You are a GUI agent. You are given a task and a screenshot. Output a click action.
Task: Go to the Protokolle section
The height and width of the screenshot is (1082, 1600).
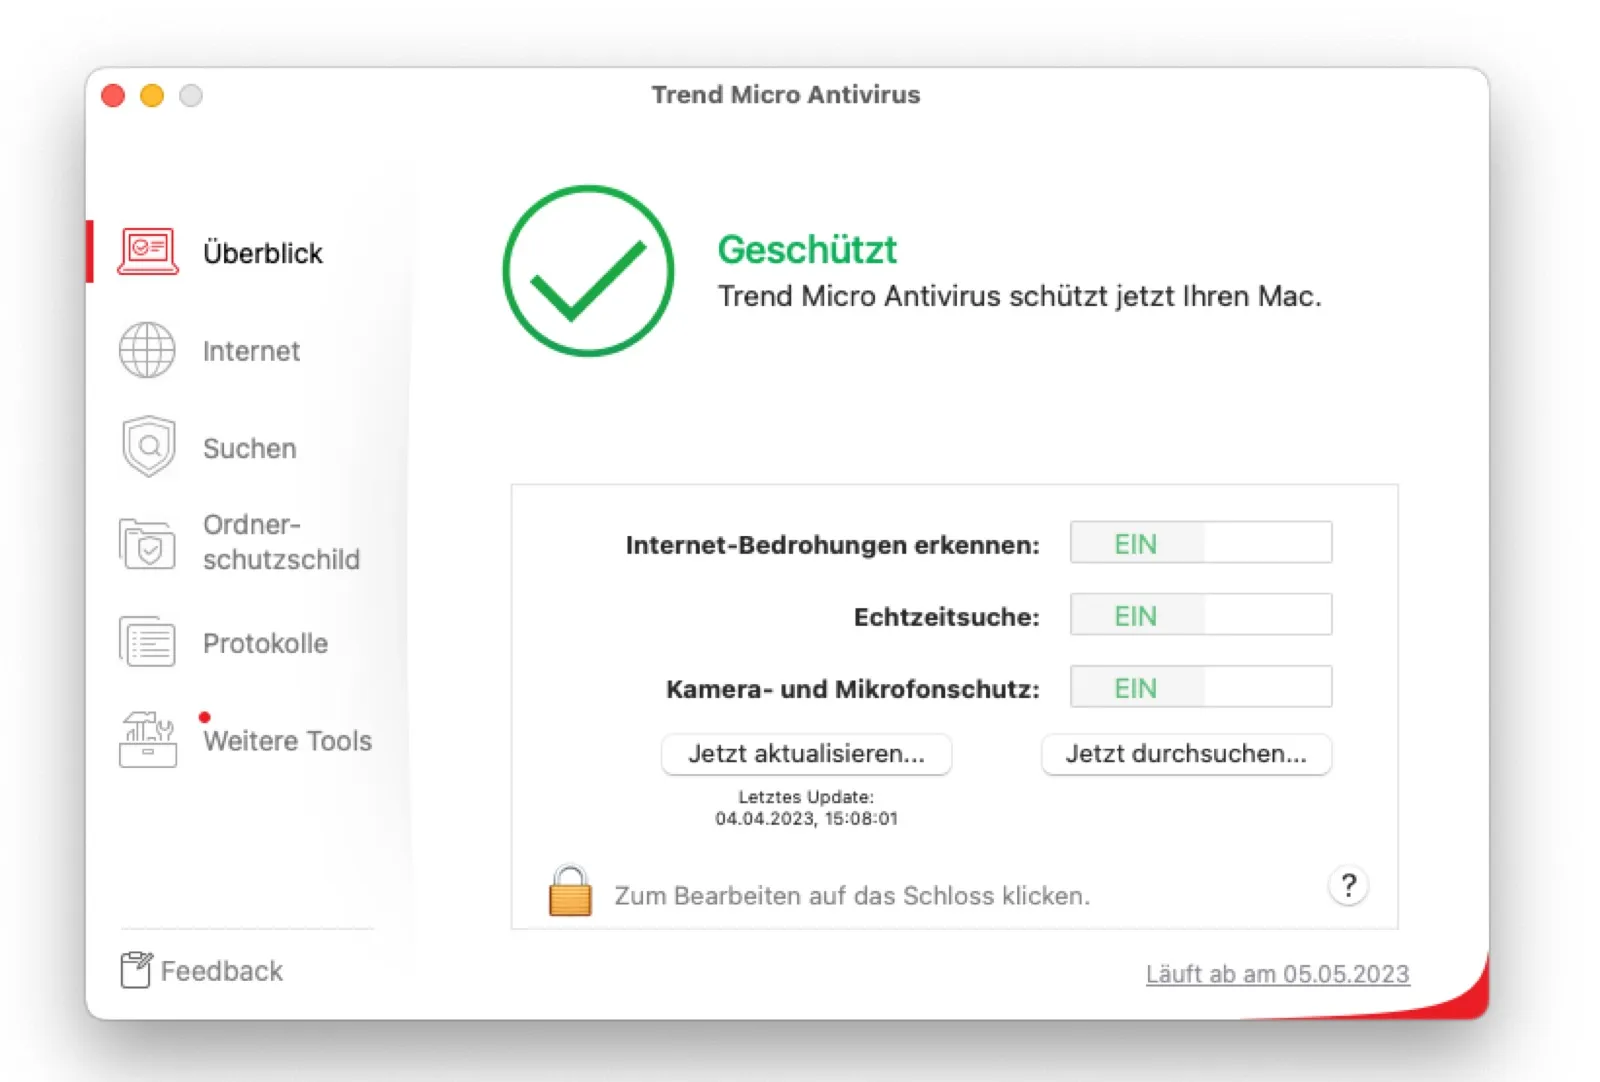point(265,643)
